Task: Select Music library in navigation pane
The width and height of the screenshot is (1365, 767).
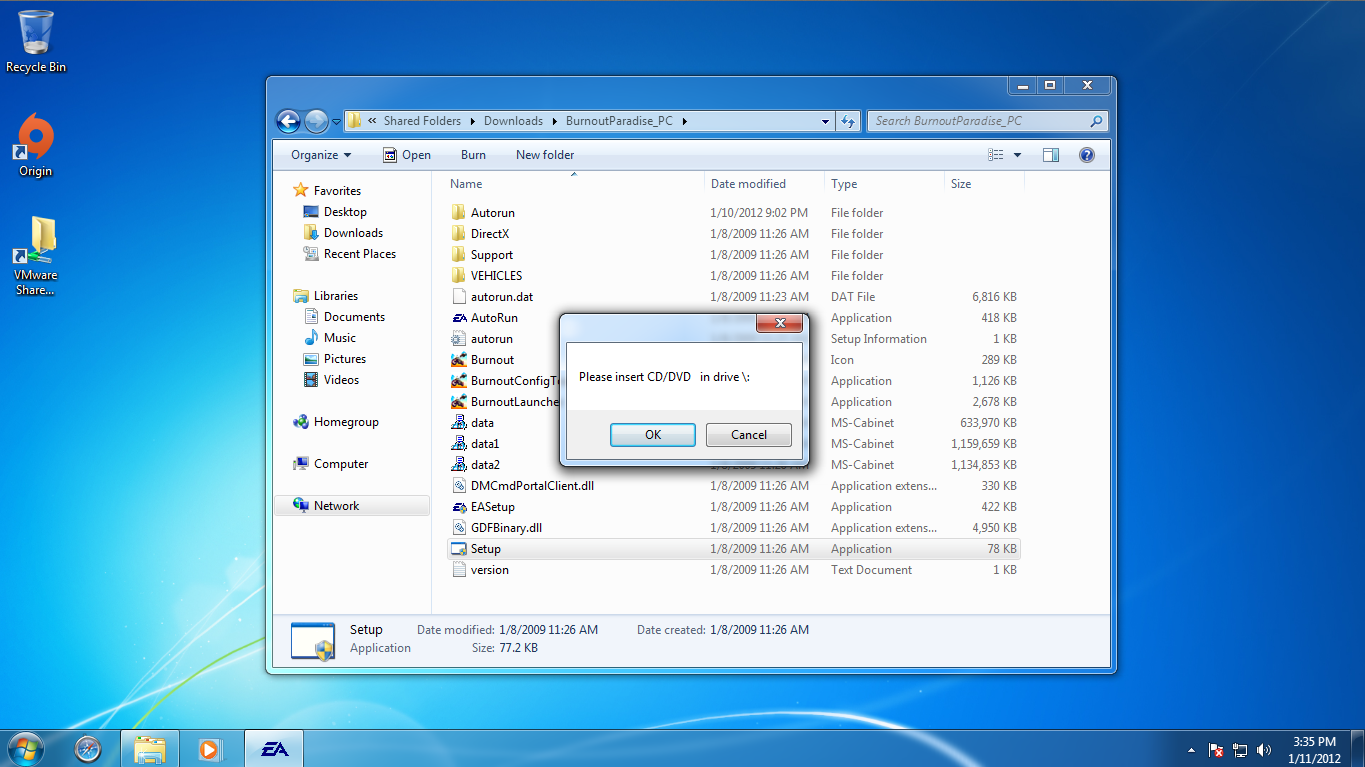Action: [330, 338]
